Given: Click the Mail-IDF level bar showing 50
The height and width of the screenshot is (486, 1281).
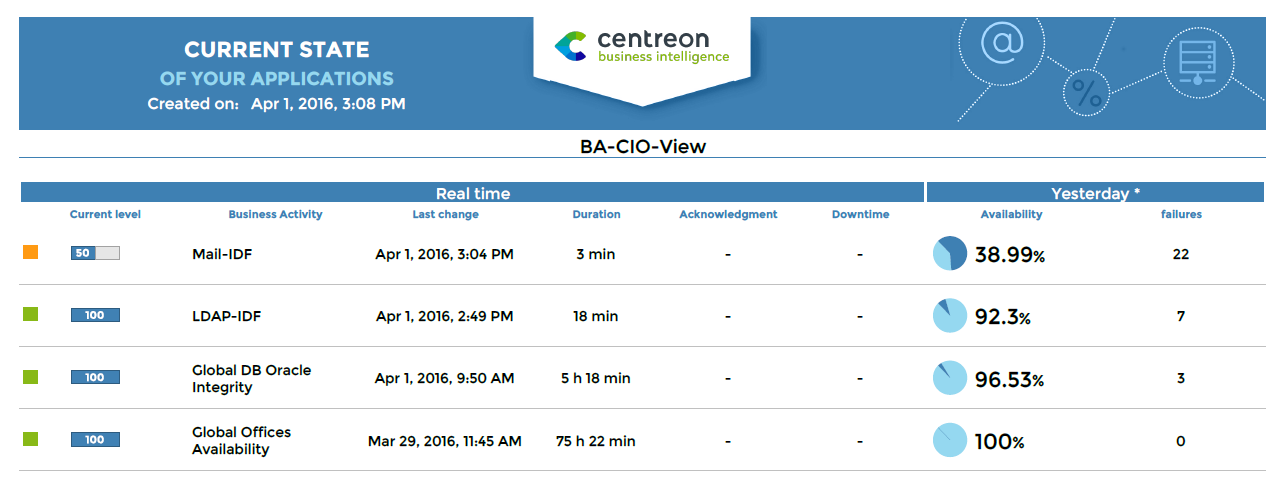Looking at the screenshot, I should pyautogui.click(x=95, y=253).
